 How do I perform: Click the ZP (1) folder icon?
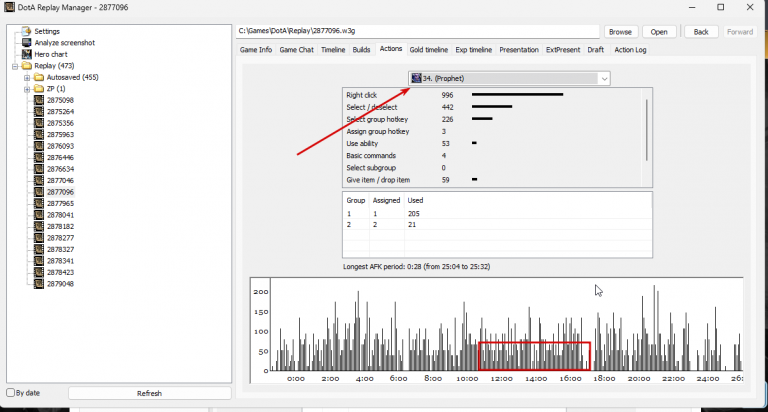(x=39, y=89)
